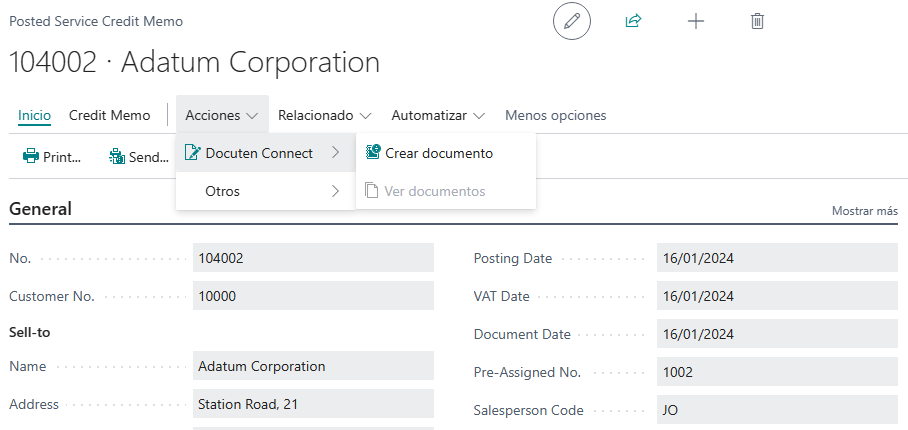This screenshot has width=908, height=430.
Task: Switch to the Credit Memo tab
Action: tap(109, 115)
